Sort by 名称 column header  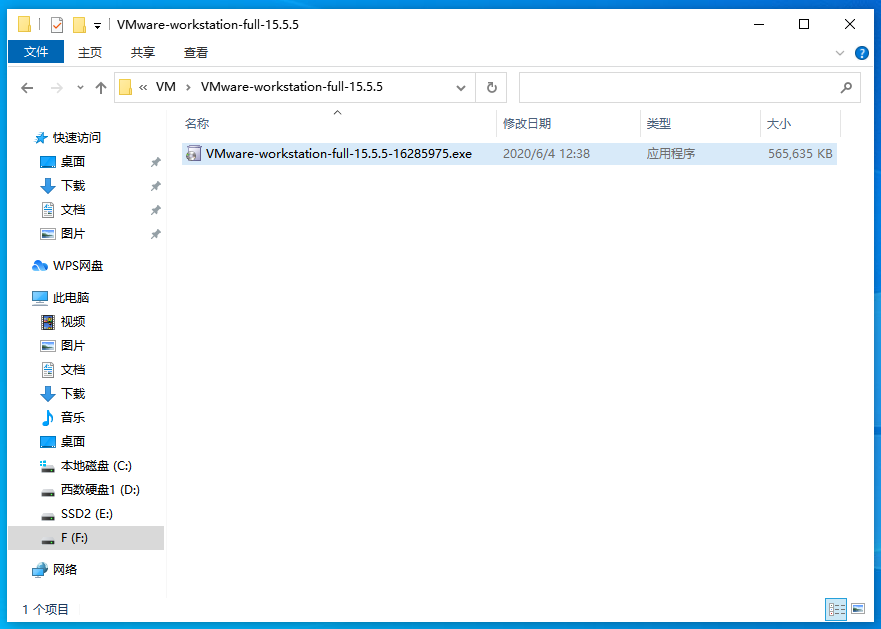[339, 124]
